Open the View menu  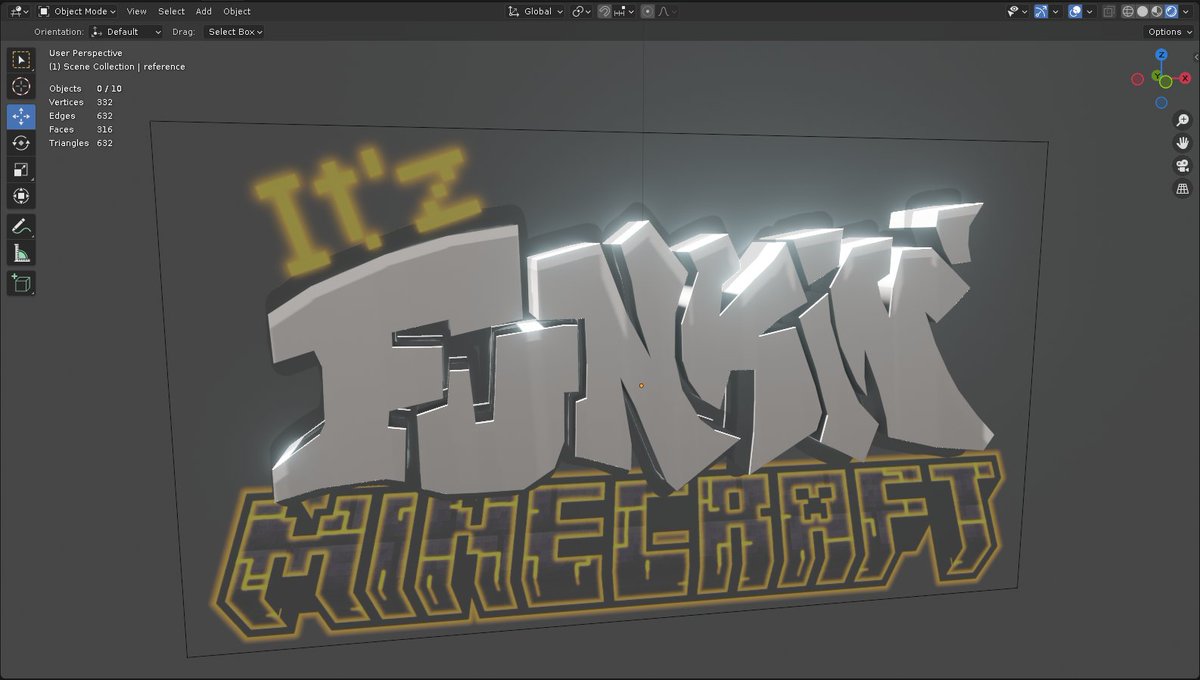click(x=137, y=11)
